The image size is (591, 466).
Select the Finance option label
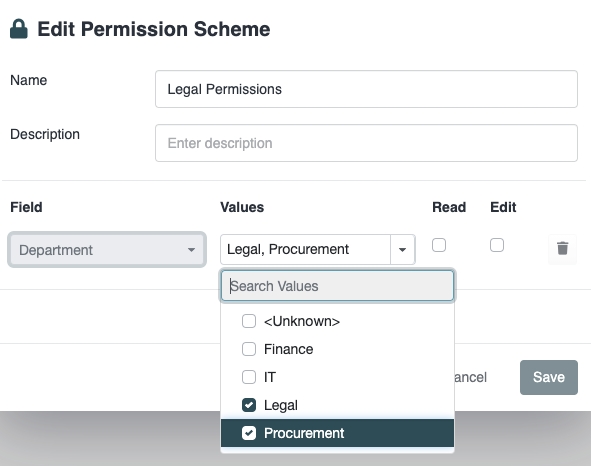tap(288, 349)
